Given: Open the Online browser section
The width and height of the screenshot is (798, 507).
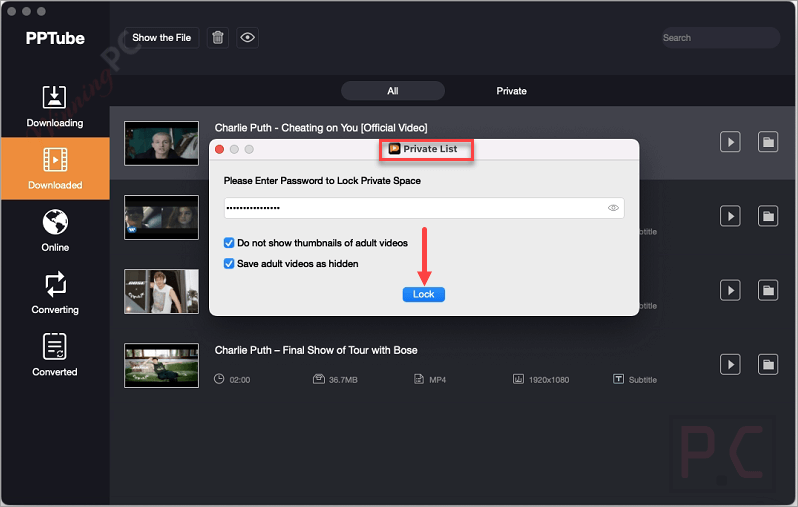Looking at the screenshot, I should (55, 231).
